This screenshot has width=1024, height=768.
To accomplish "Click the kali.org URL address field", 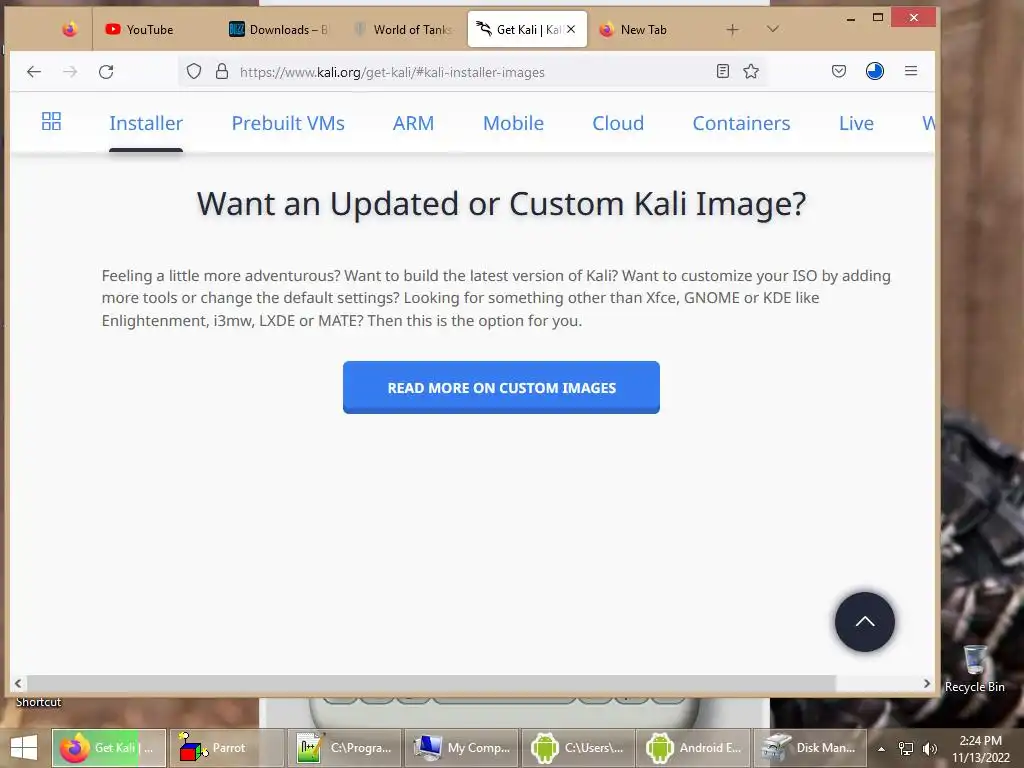I will tap(470, 72).
